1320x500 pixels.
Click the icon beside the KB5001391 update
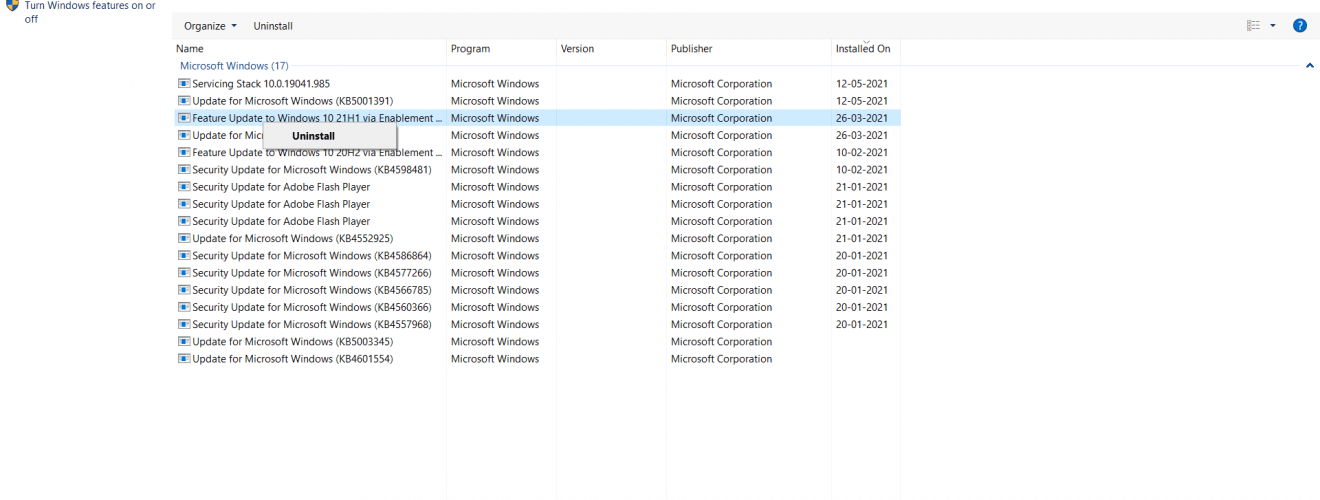tap(184, 101)
